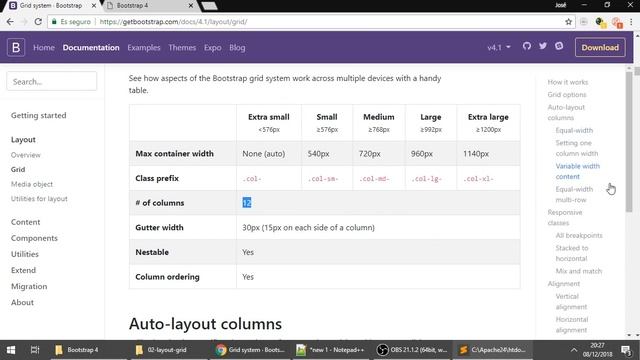This screenshot has height=360, width=640.
Task: Open Documentation in navbar
Action: click(x=91, y=47)
